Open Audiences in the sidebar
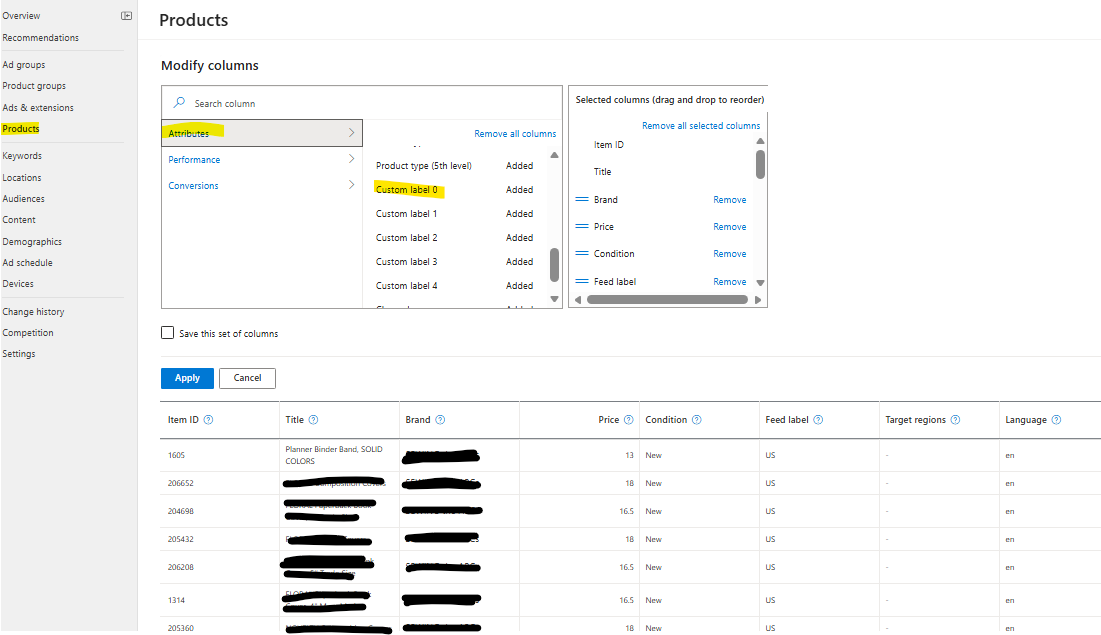This screenshot has width=1101, height=635. click(23, 199)
